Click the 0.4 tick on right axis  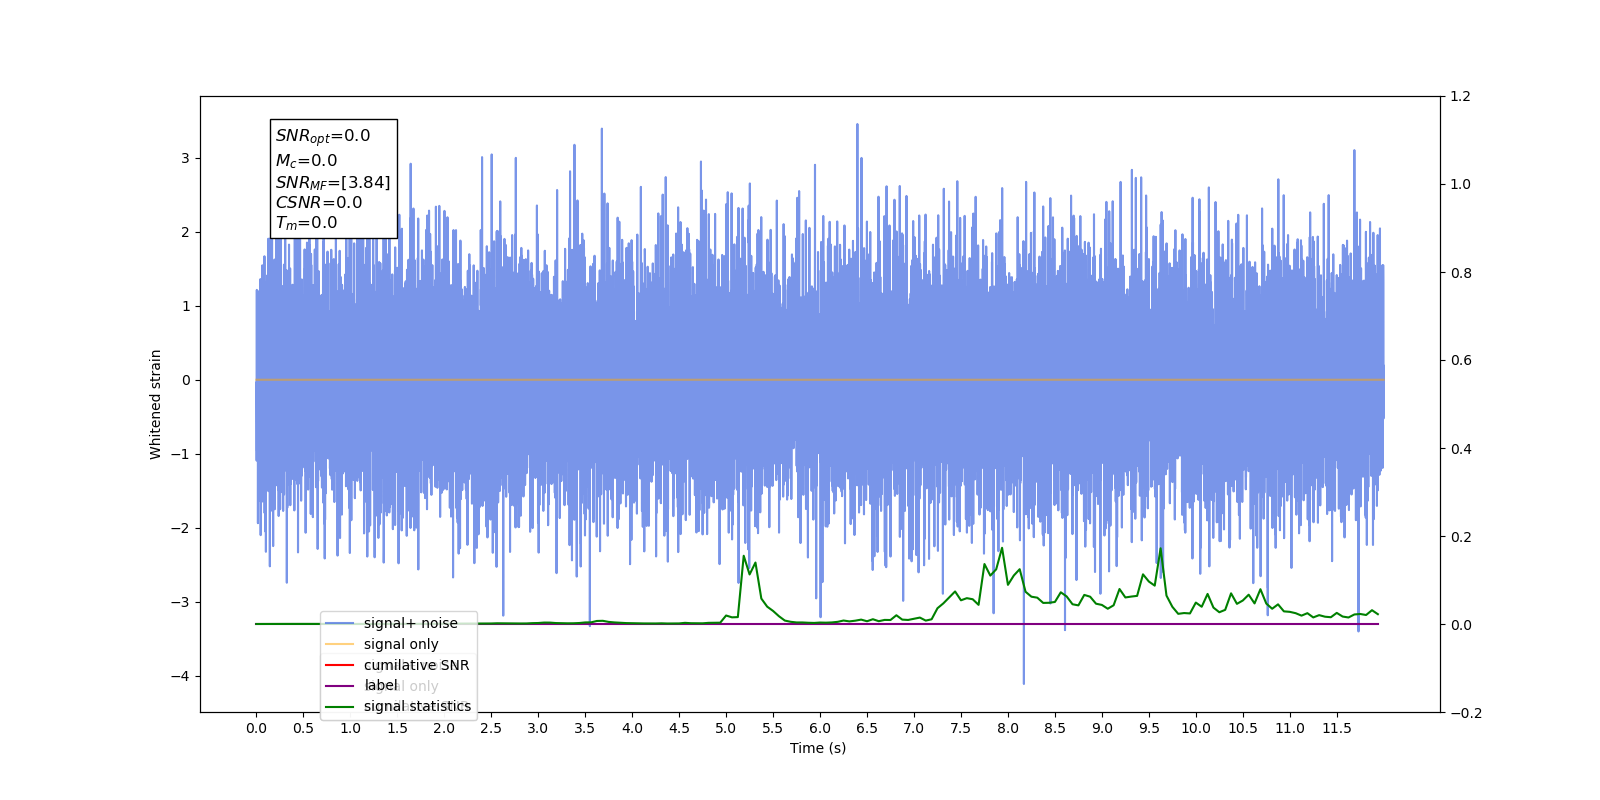pyautogui.click(x=1461, y=449)
